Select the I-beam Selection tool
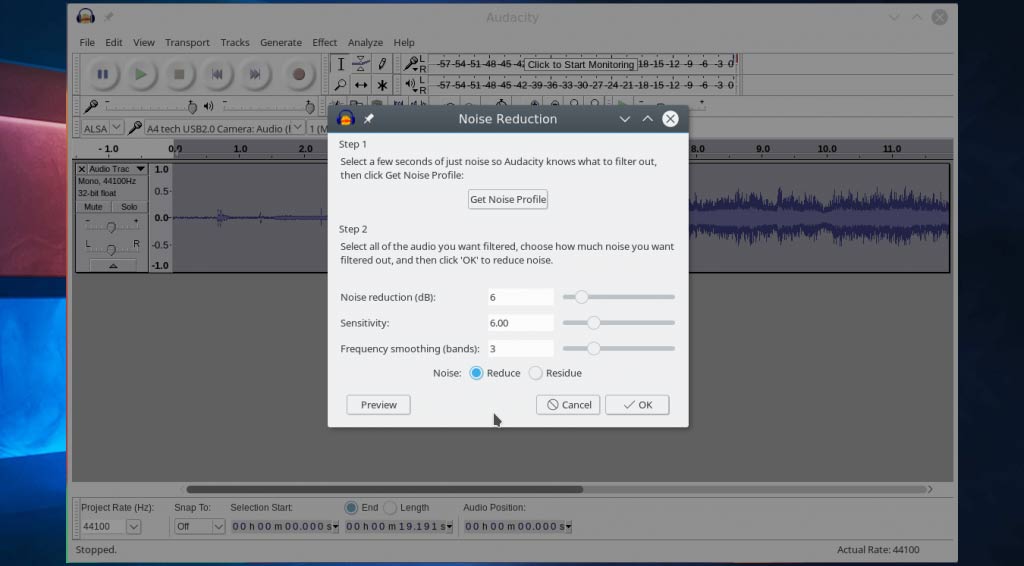The height and width of the screenshot is (566, 1024). coord(340,64)
